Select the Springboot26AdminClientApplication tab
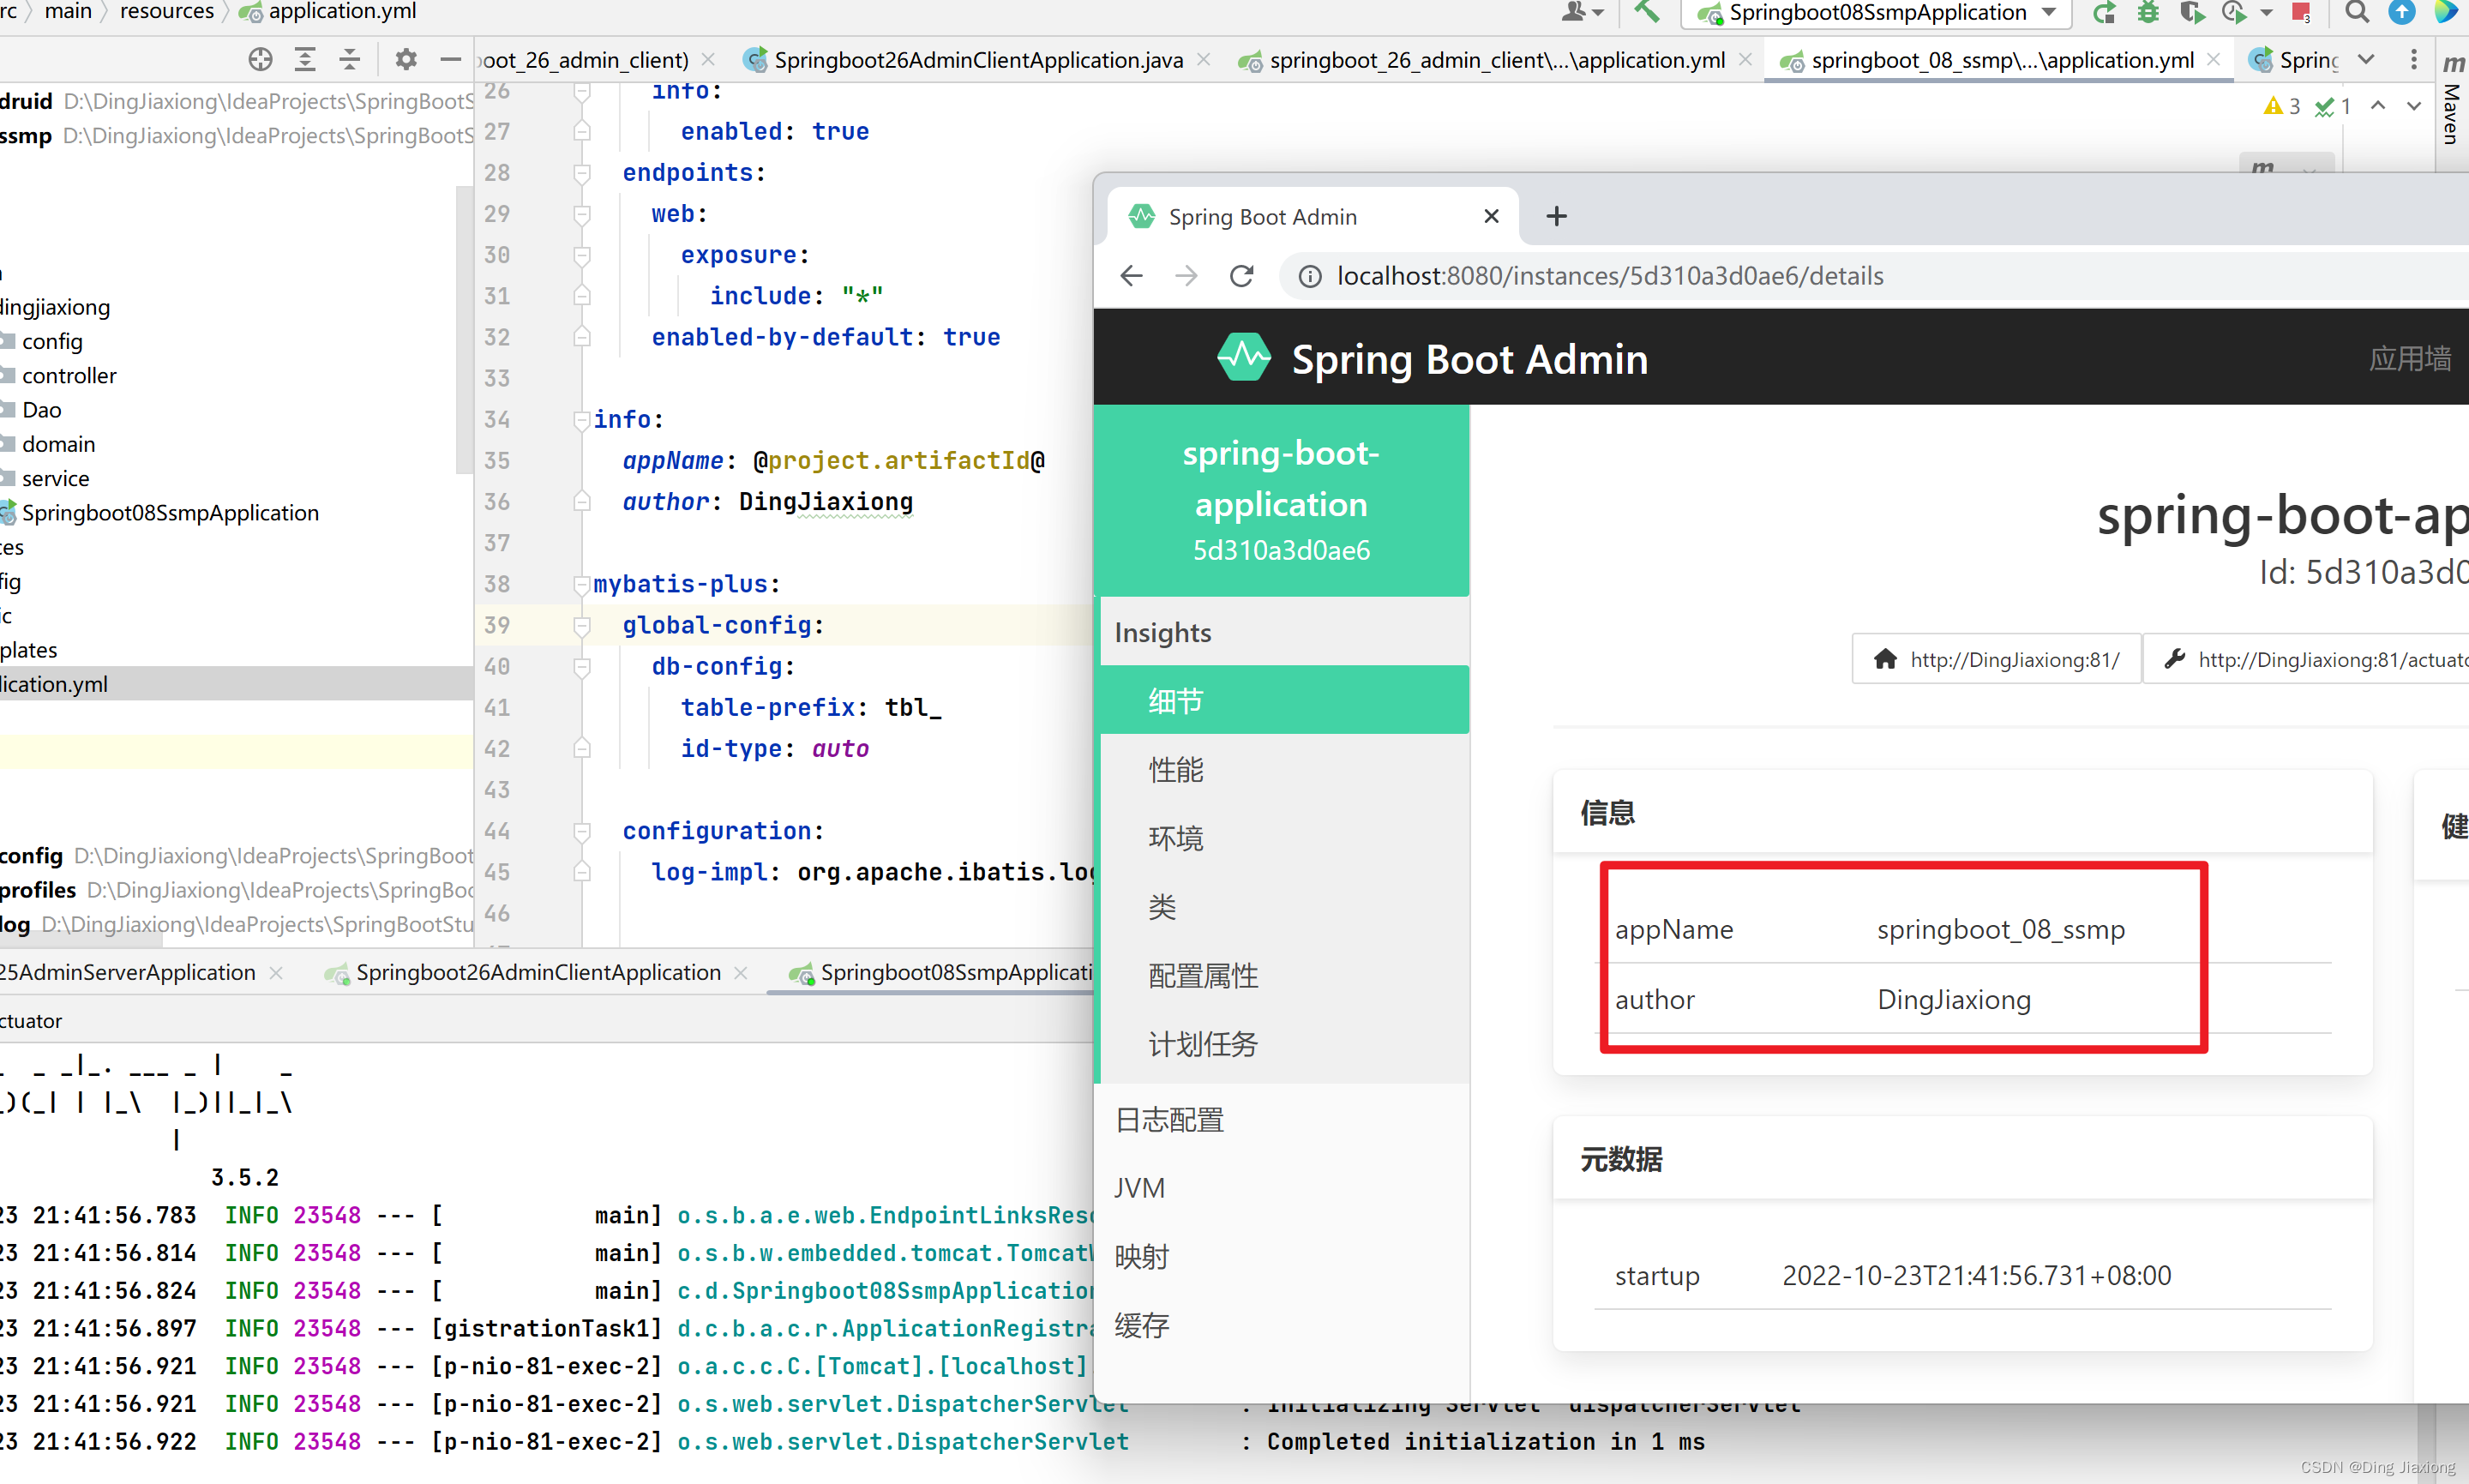2469x1484 pixels. coord(538,972)
